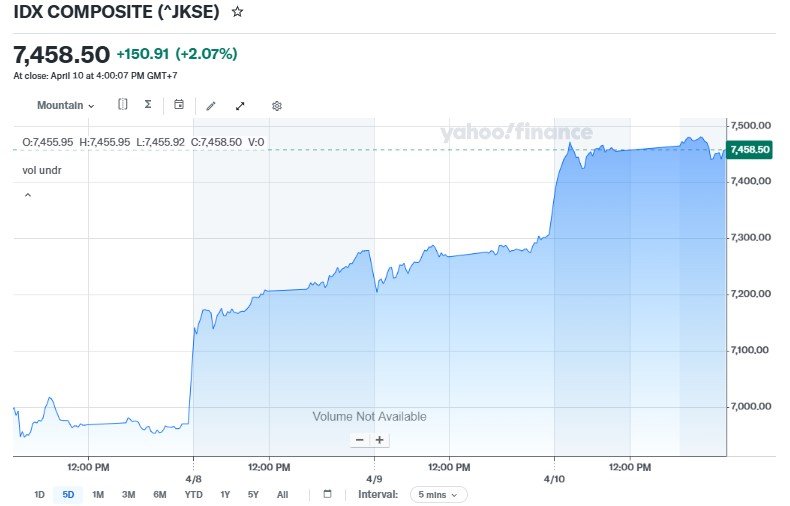This screenshot has height=506, width=790.
Task: Open the indicators sigma icon
Action: tap(148, 105)
